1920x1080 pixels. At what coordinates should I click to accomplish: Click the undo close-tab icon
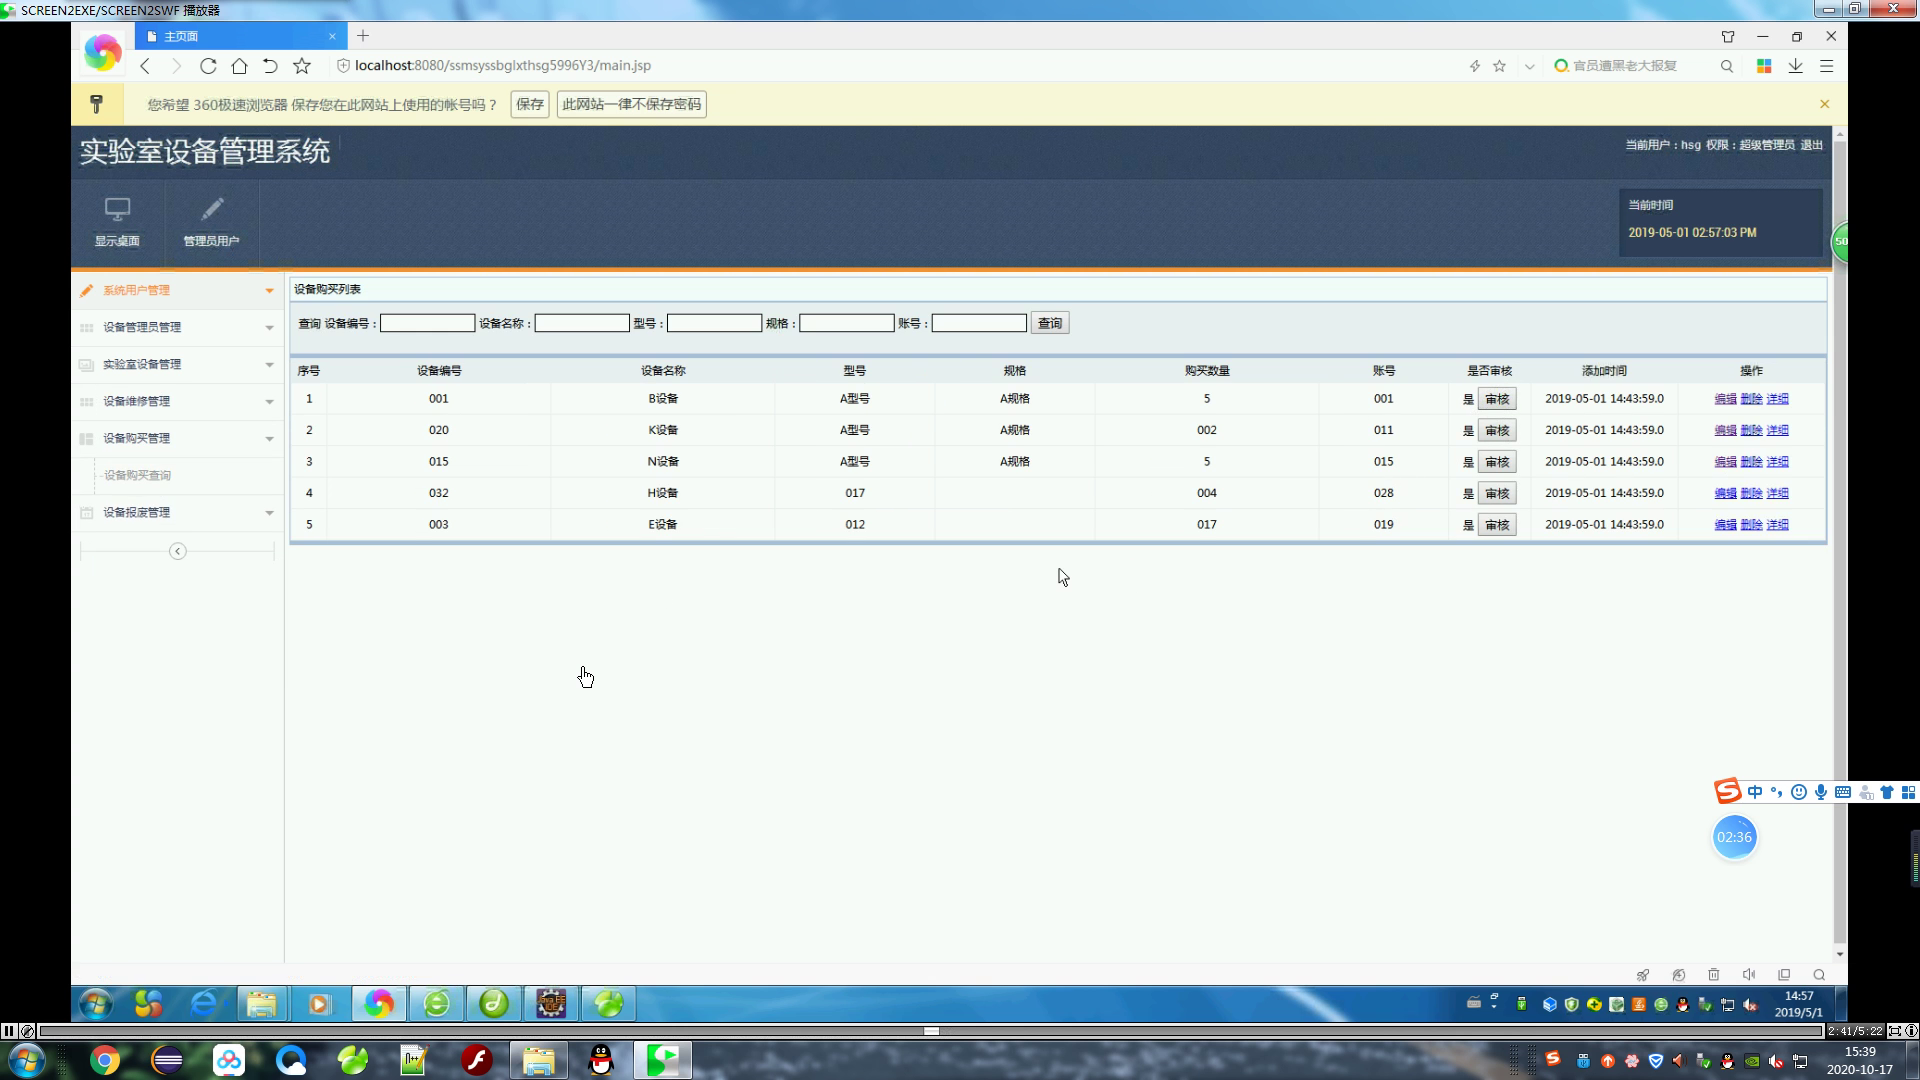tap(270, 66)
